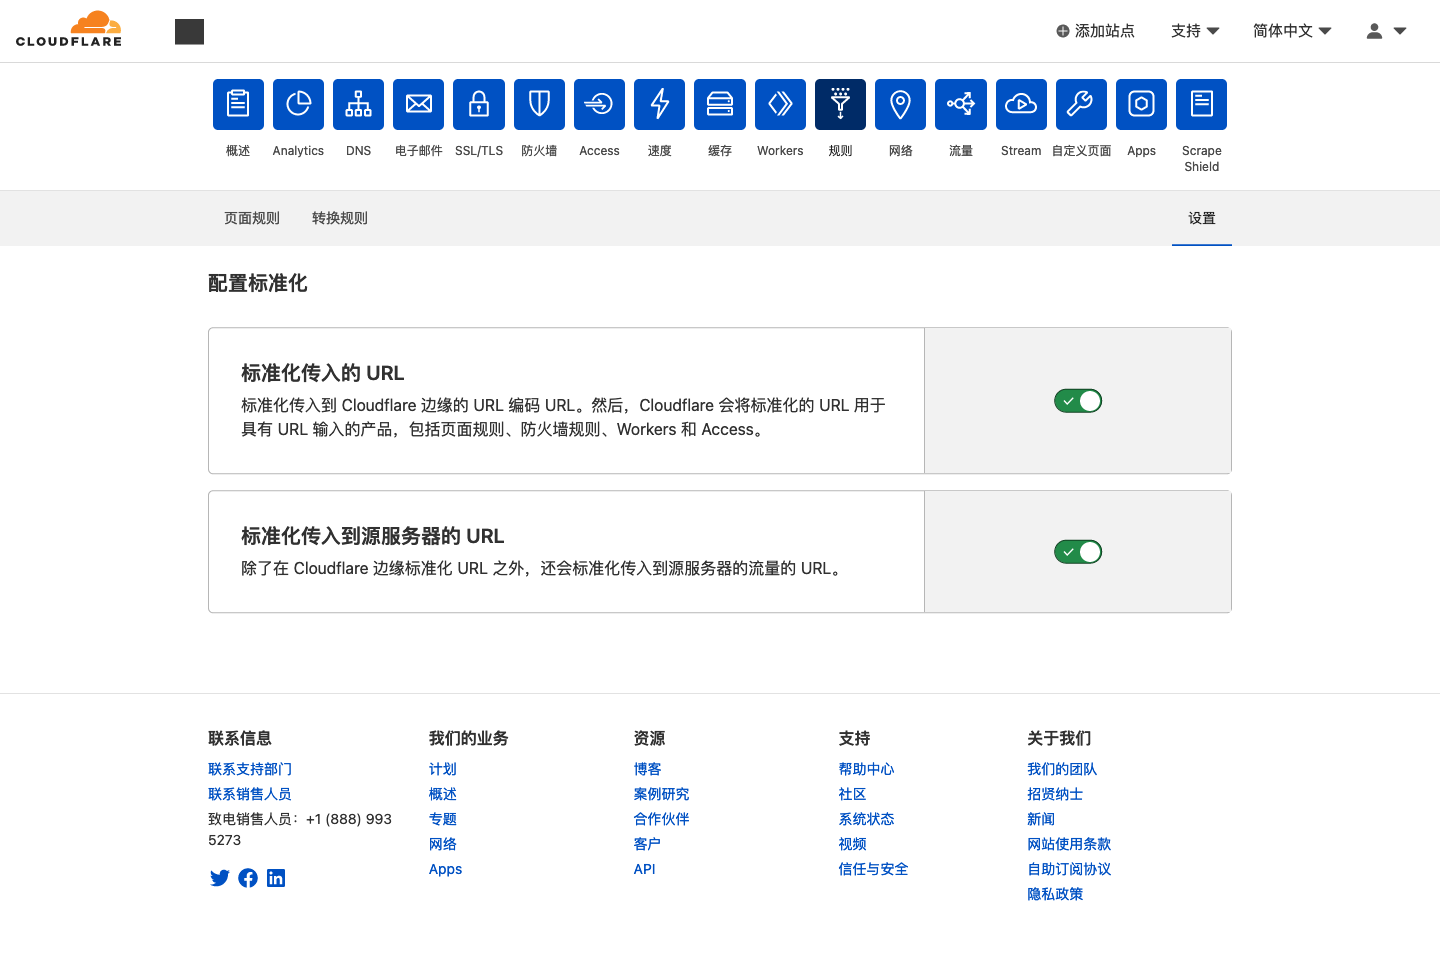Viewport: 1440px width, 956px height.
Task: Expand the 支持 dropdown in header
Action: pos(1195,31)
